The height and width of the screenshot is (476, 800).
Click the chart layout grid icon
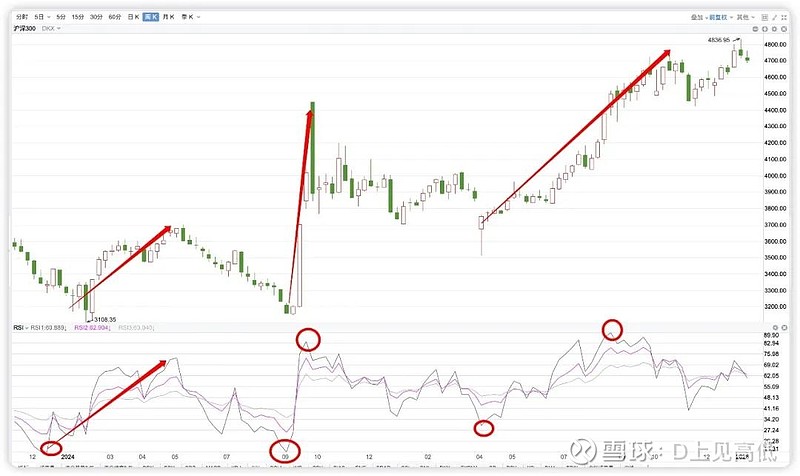click(x=765, y=17)
